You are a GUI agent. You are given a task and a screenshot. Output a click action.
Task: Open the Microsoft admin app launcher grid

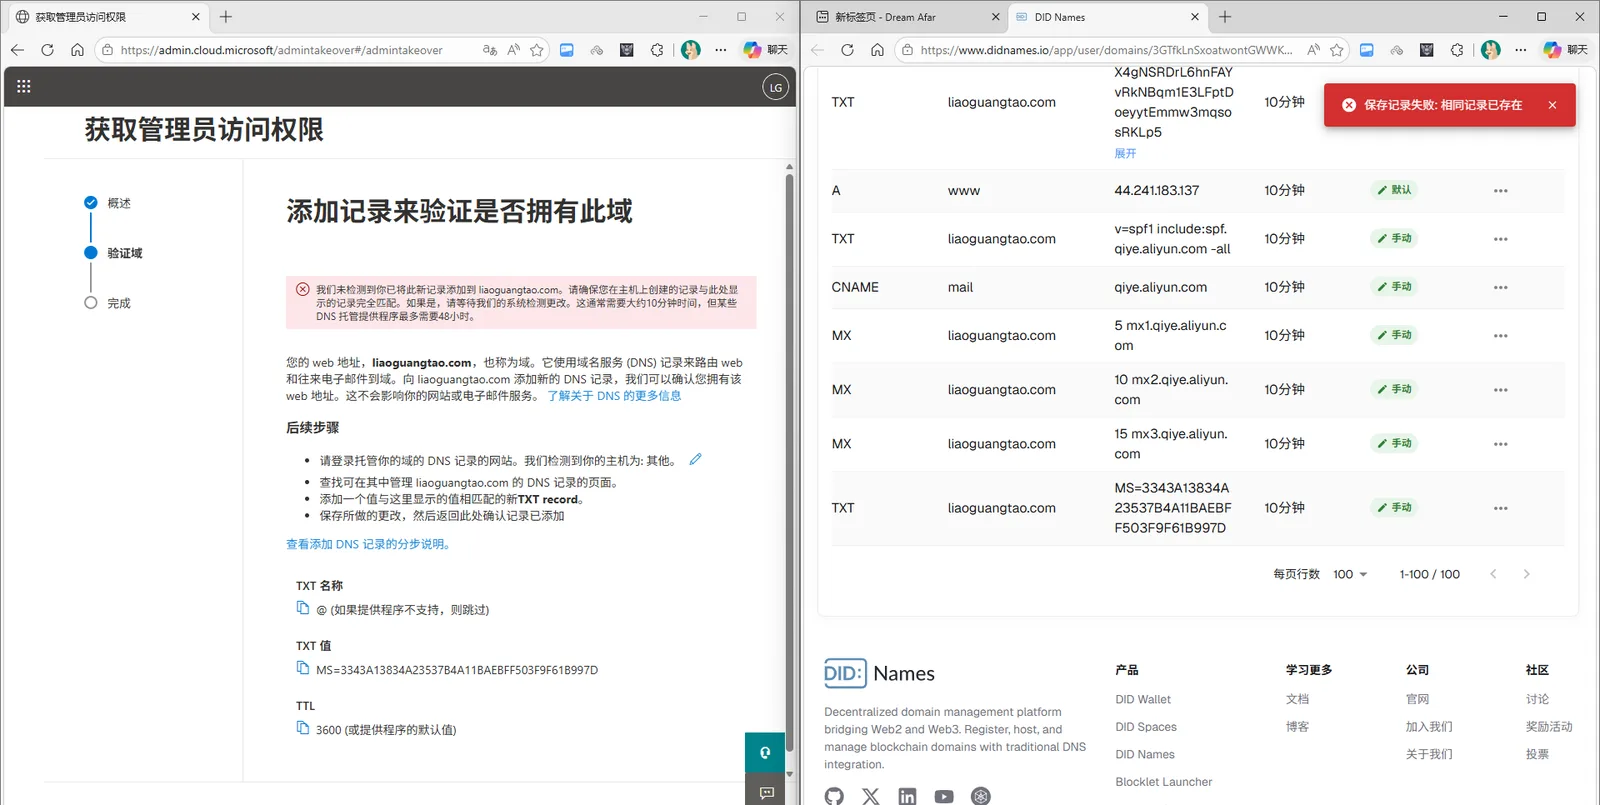[x=24, y=87]
